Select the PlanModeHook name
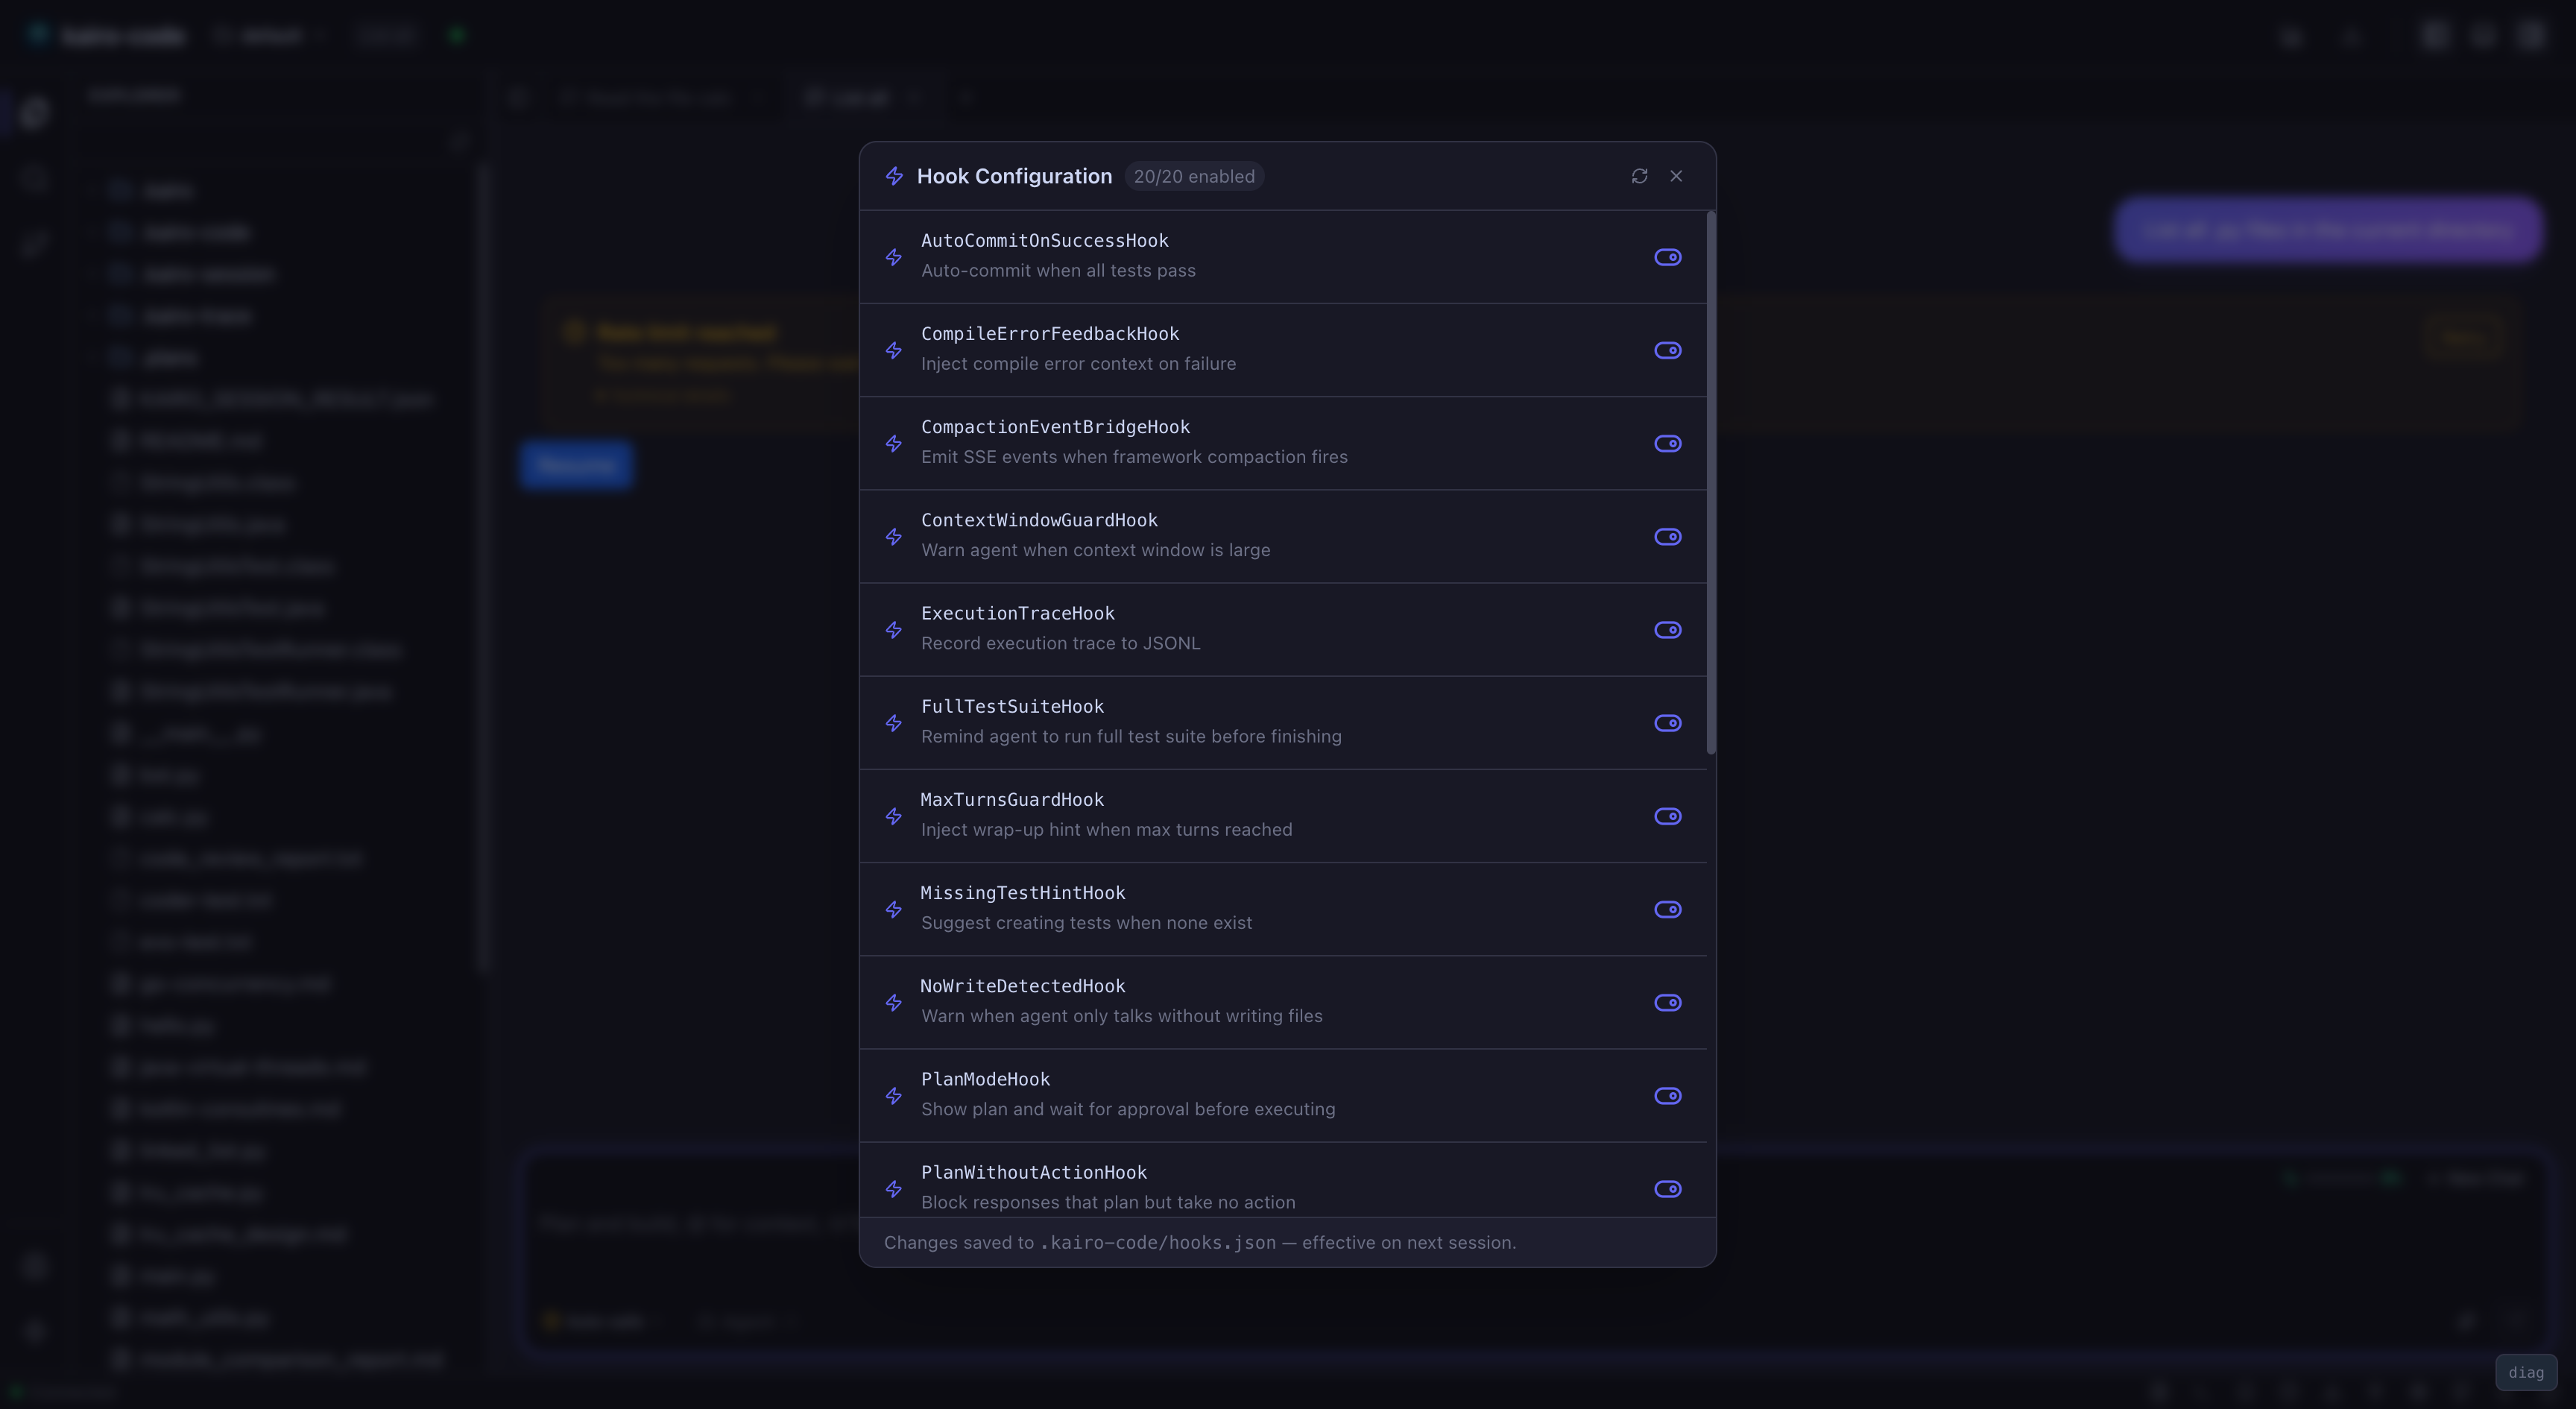Image resolution: width=2576 pixels, height=1409 pixels. click(985, 1079)
